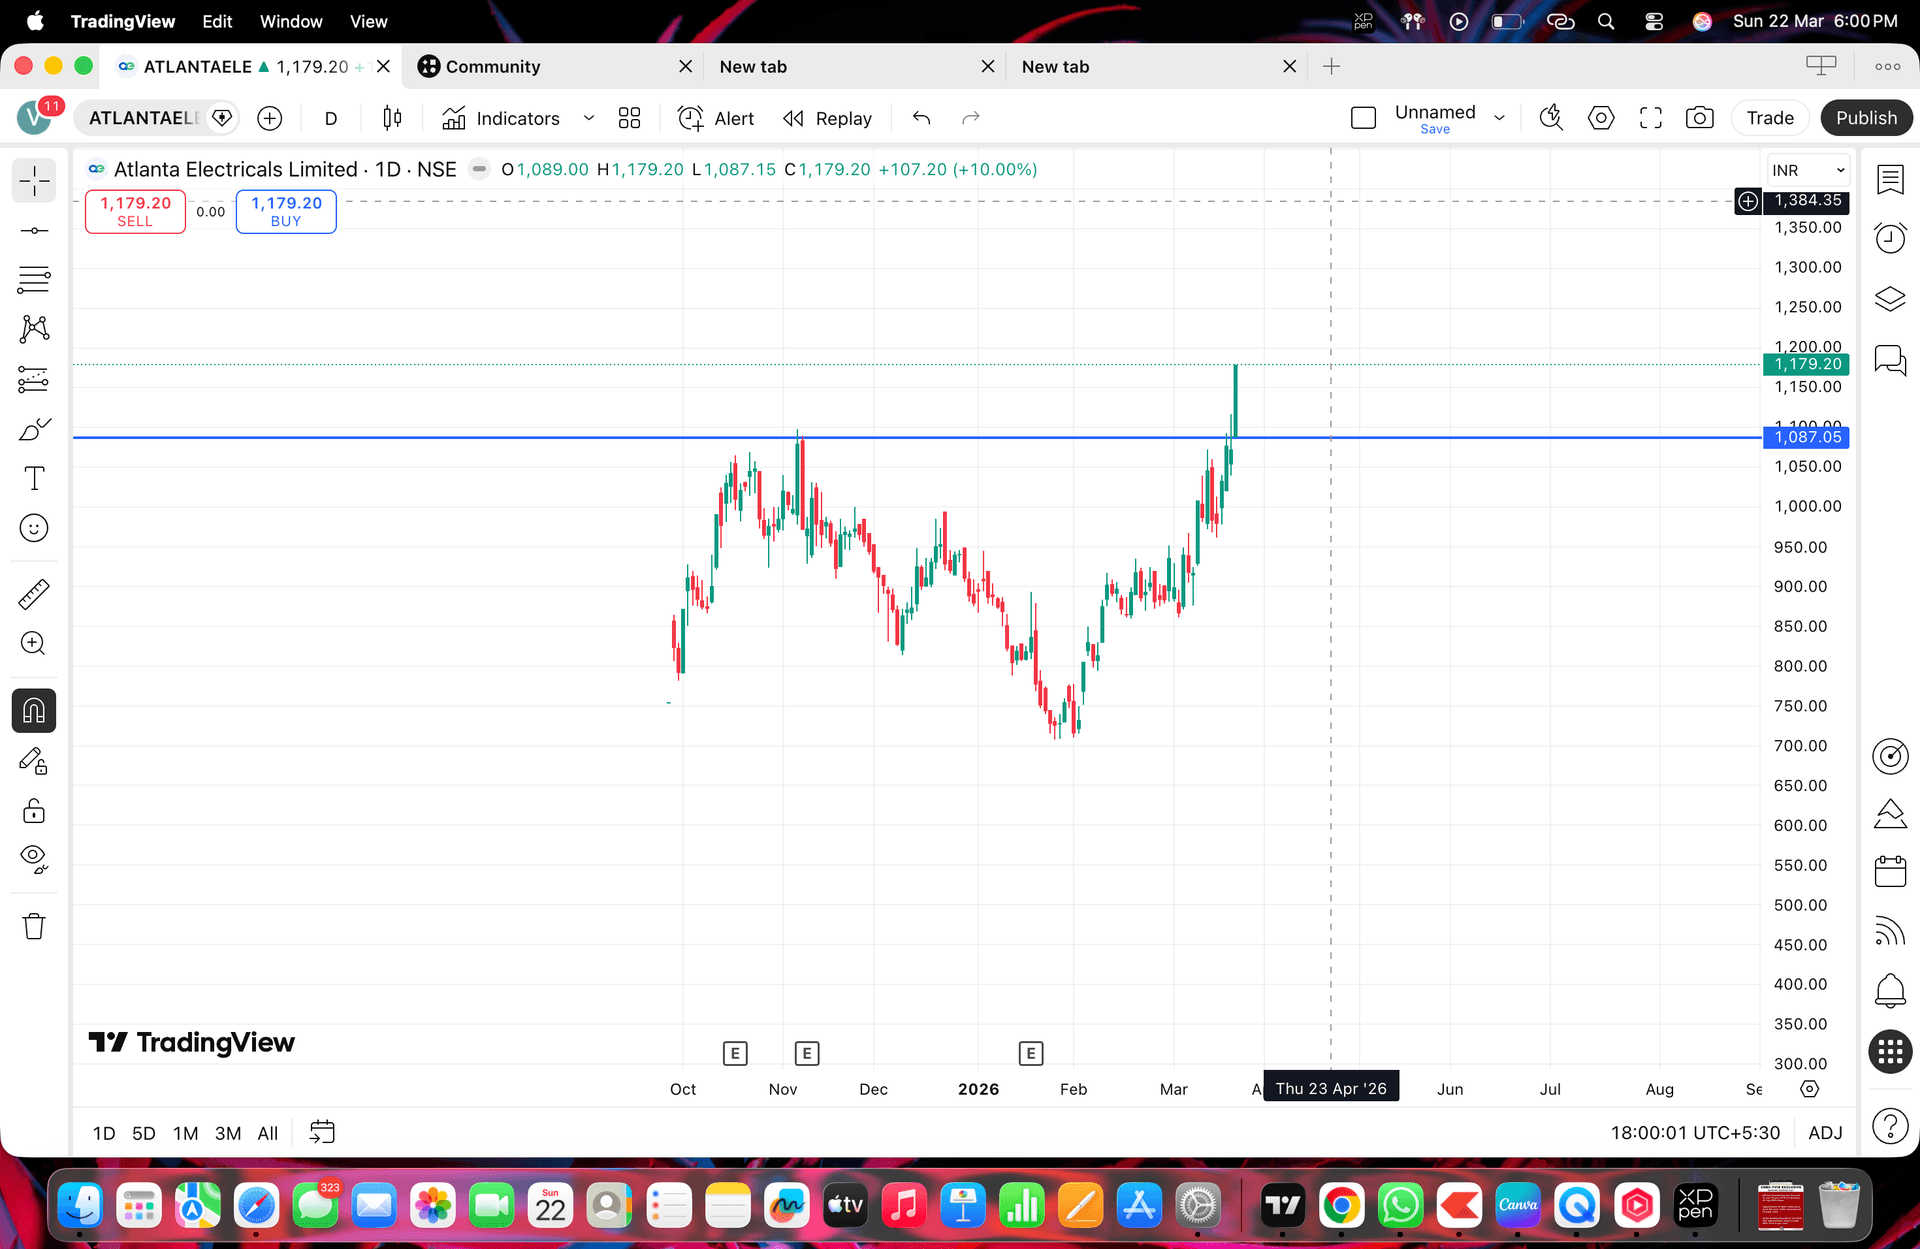Select the All date range
Viewport: 1920px width, 1249px height.
267,1133
